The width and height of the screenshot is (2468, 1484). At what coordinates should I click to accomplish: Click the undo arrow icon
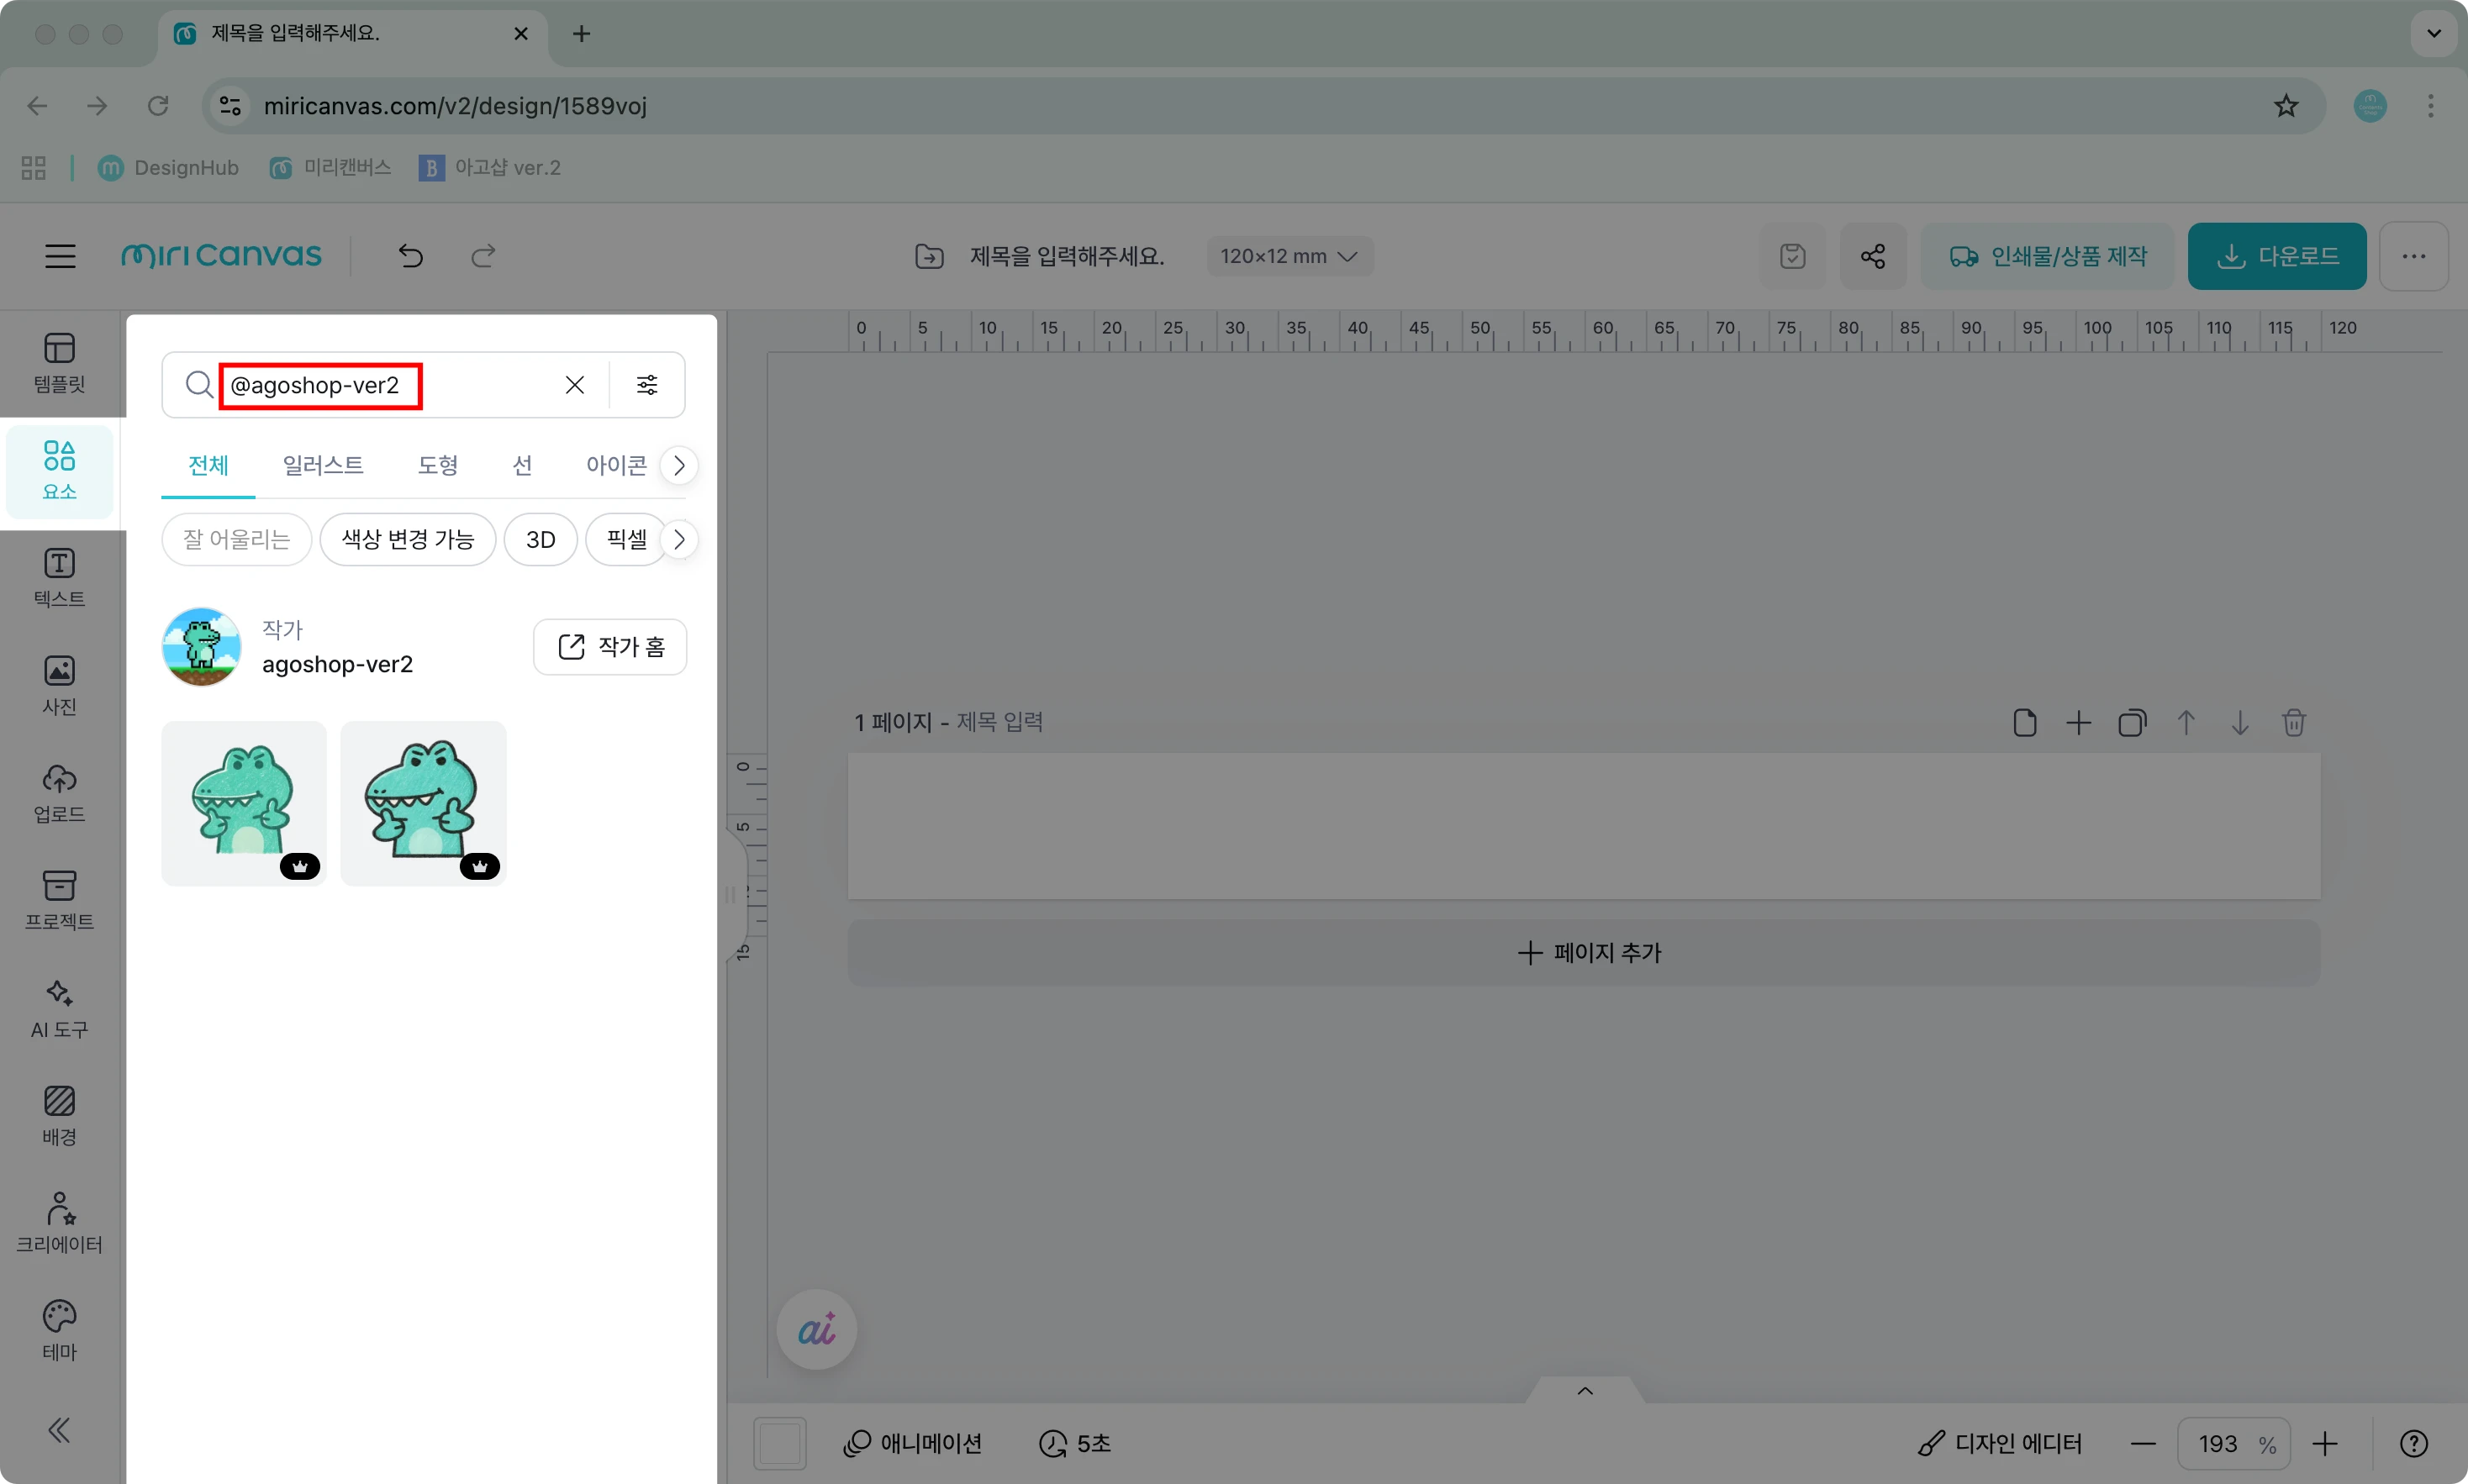[x=410, y=256]
